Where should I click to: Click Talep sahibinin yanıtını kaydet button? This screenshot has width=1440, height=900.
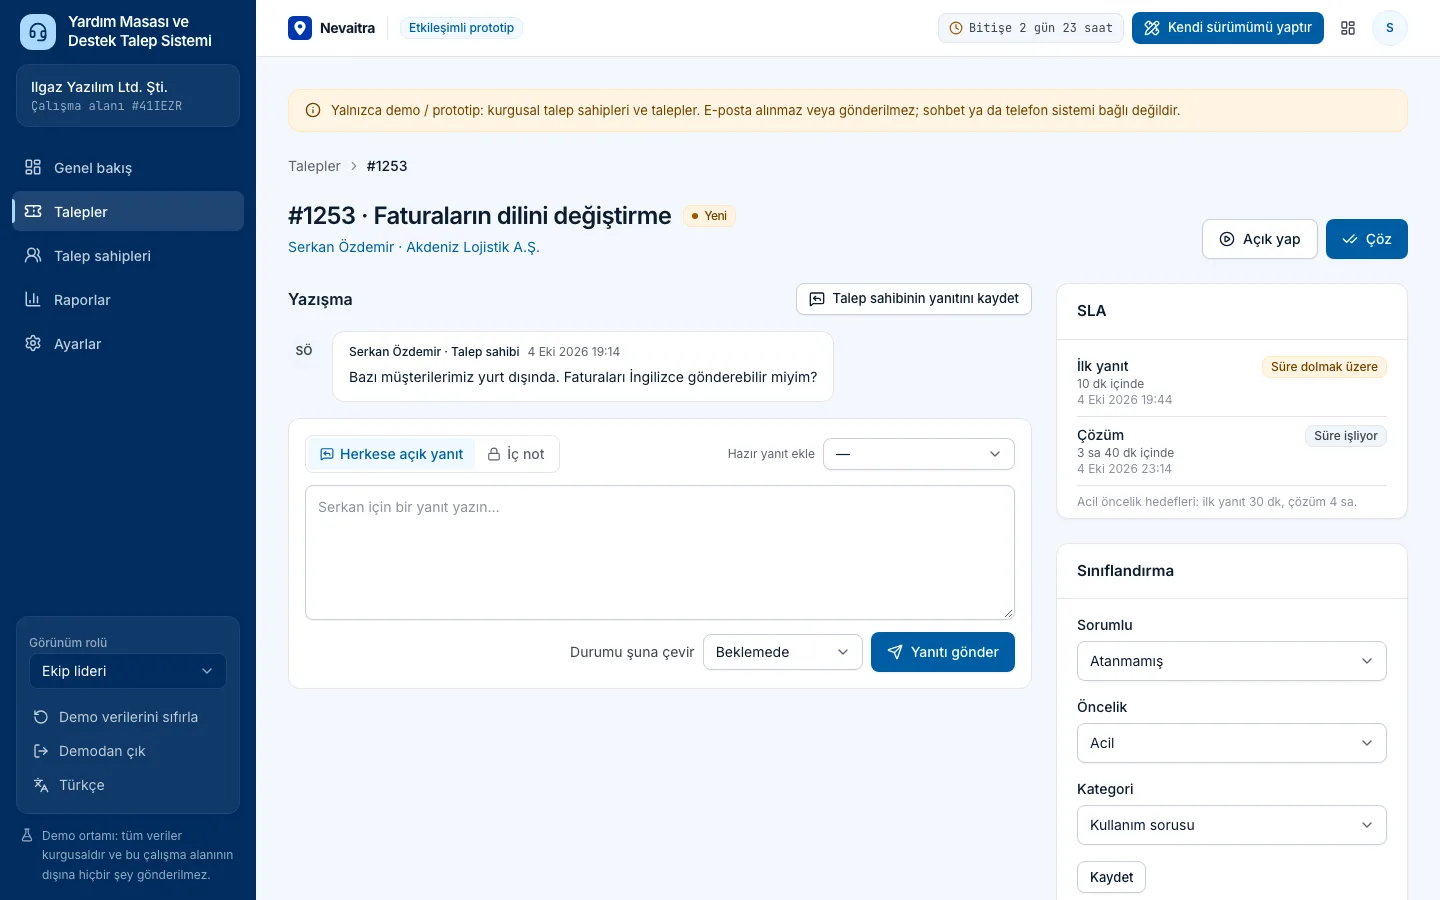914,299
